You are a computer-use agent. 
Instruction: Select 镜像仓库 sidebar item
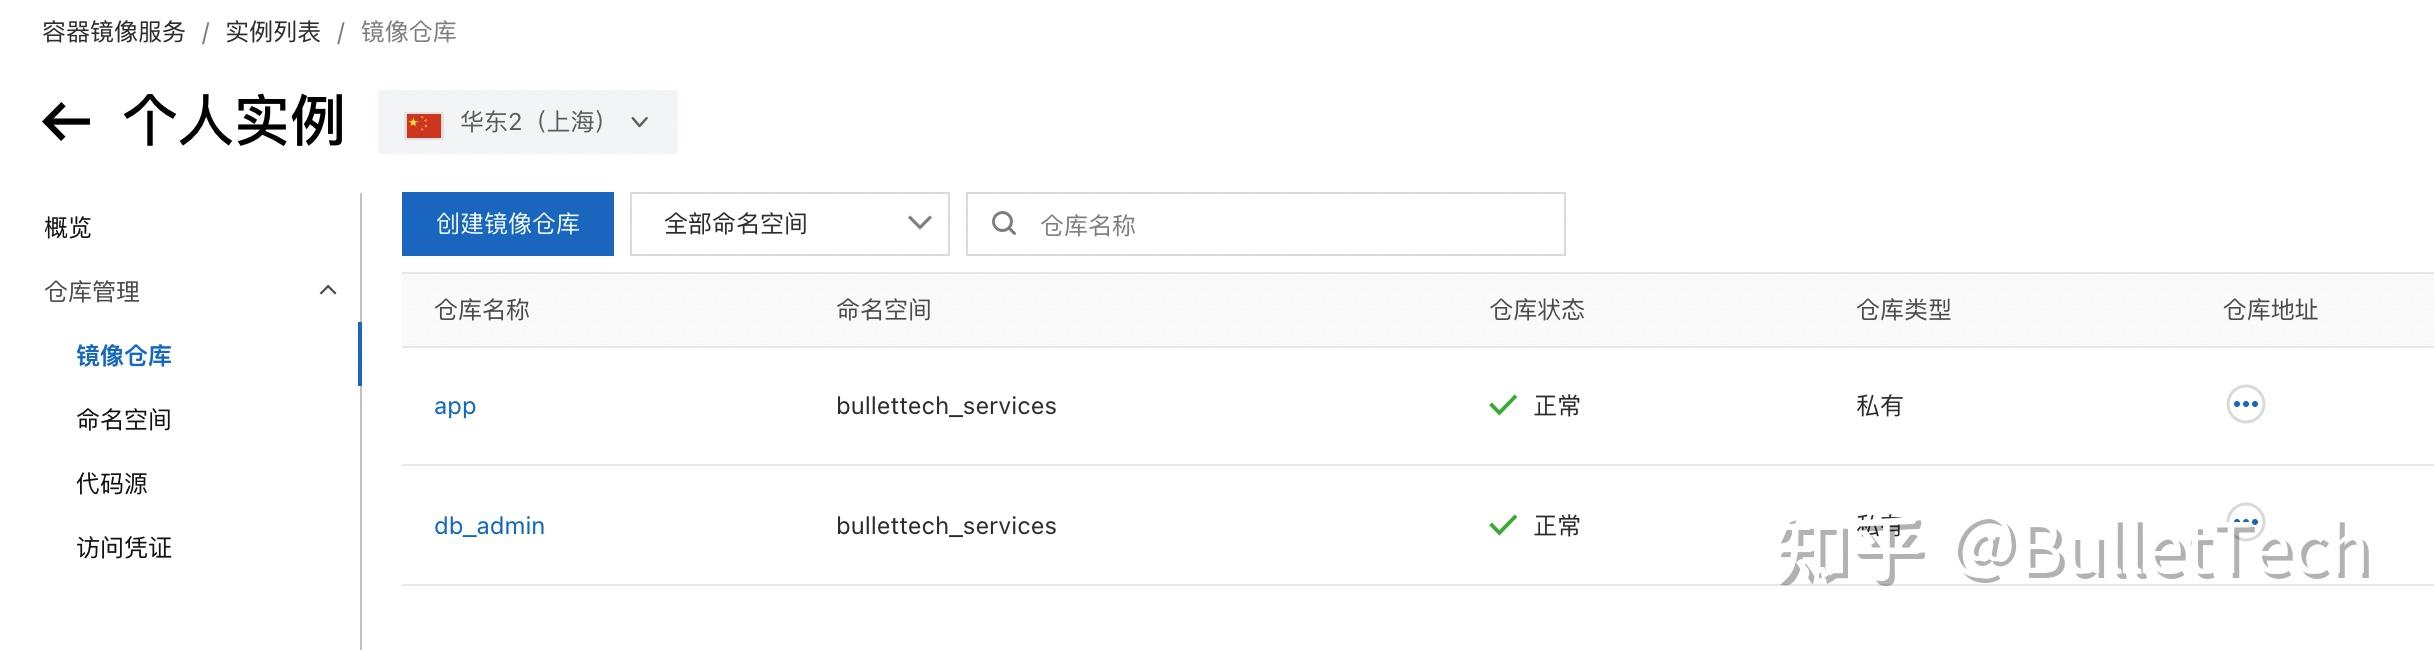(x=124, y=355)
